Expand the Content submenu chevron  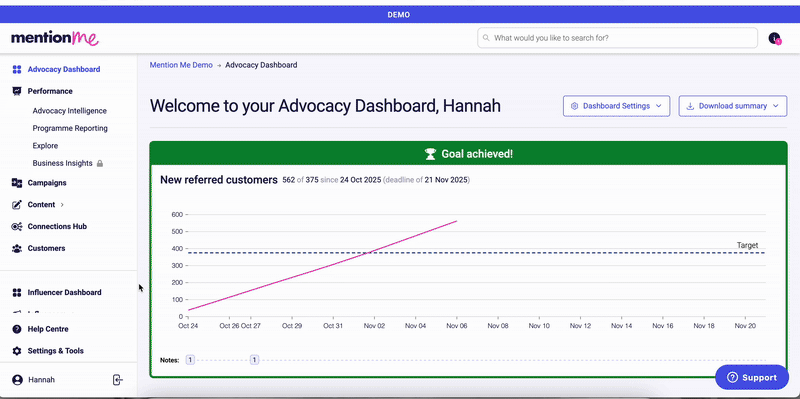tap(62, 205)
